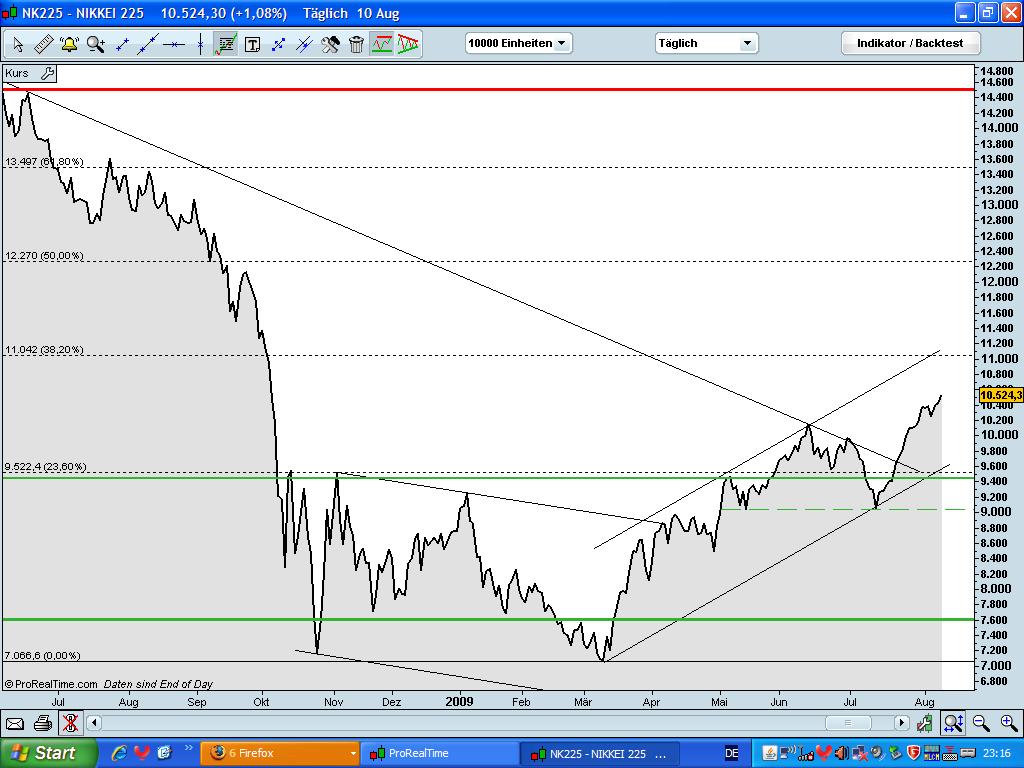1024x768 pixels.
Task: Click the 7.066,6 (0,00%) Fibonacci label
Action: pos(42,655)
